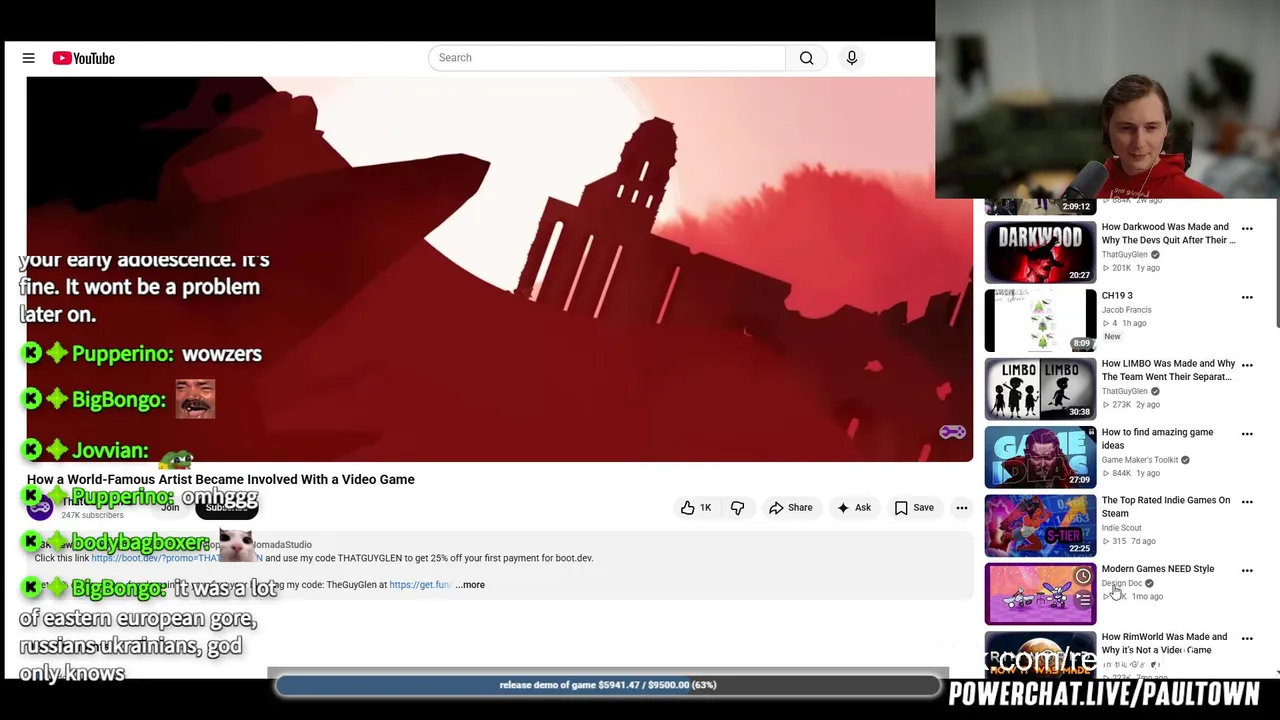Go to YouTube home via logo
The image size is (1280, 720).
(84, 58)
